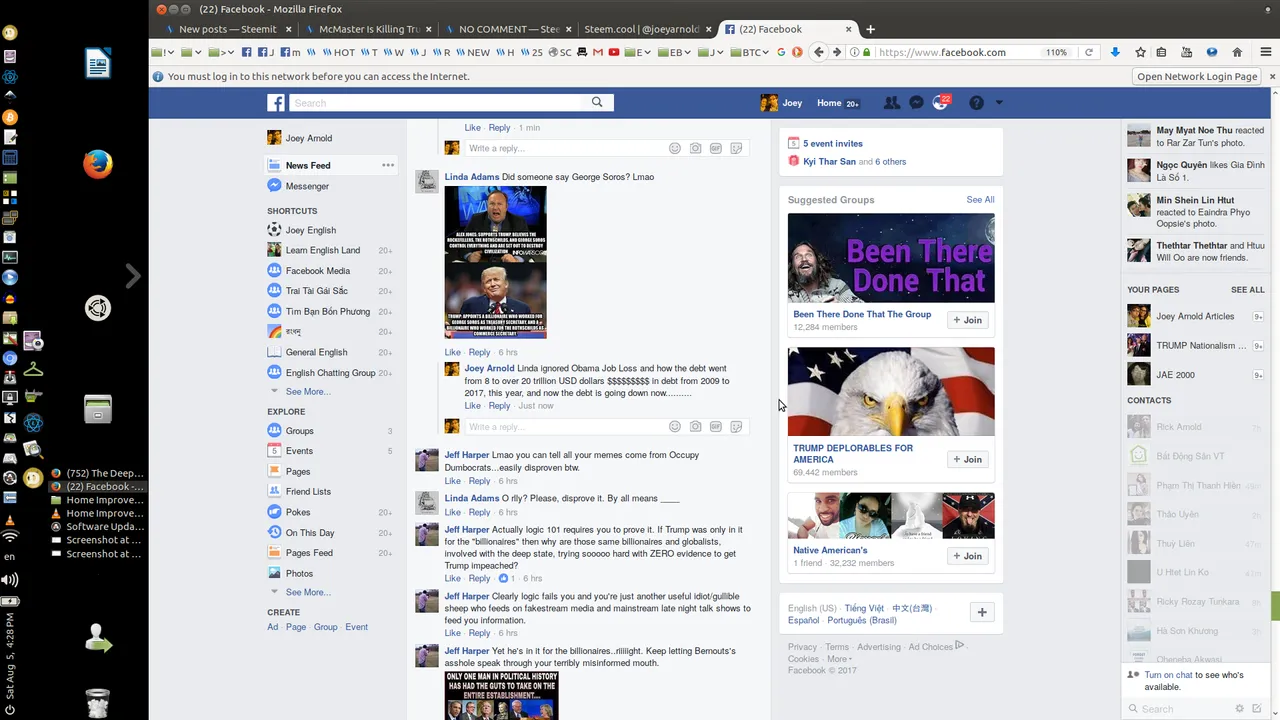Open chat settings gear icon

tap(1240, 708)
